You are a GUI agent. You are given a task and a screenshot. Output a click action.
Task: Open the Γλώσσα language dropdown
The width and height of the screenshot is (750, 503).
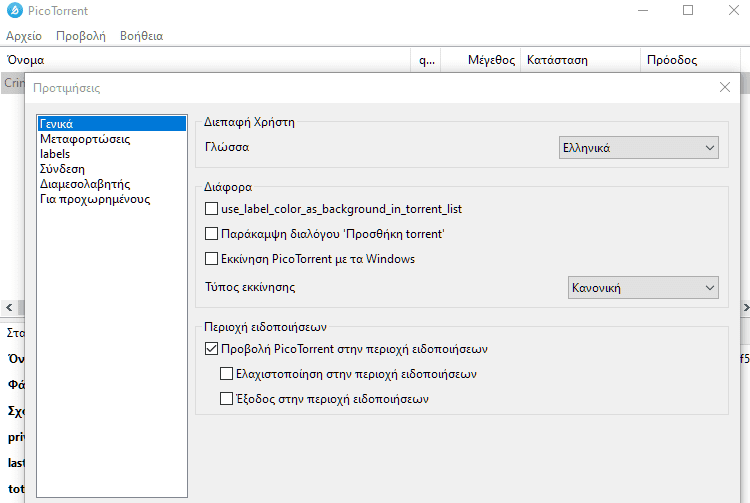639,148
